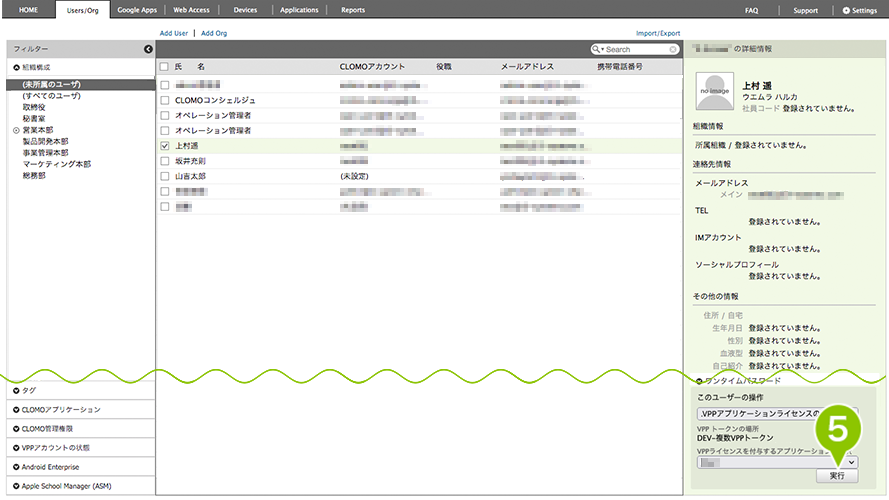The width and height of the screenshot is (889, 500).
Task: Click the 営業本部 expand circle icon
Action: 15,130
